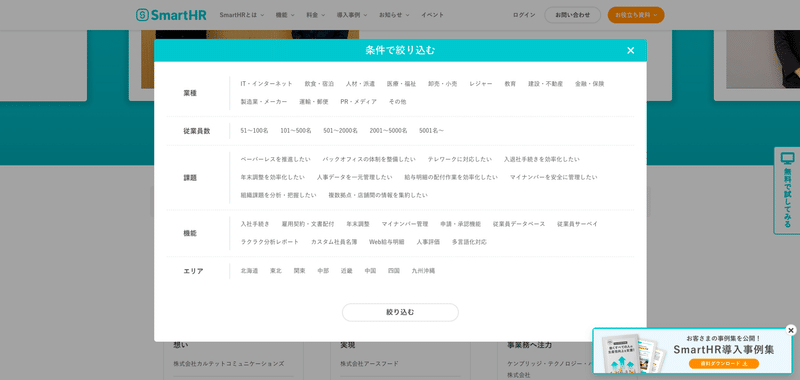Select industry 飲食・宿泊
Screen dimensions: 800x380
(319, 84)
